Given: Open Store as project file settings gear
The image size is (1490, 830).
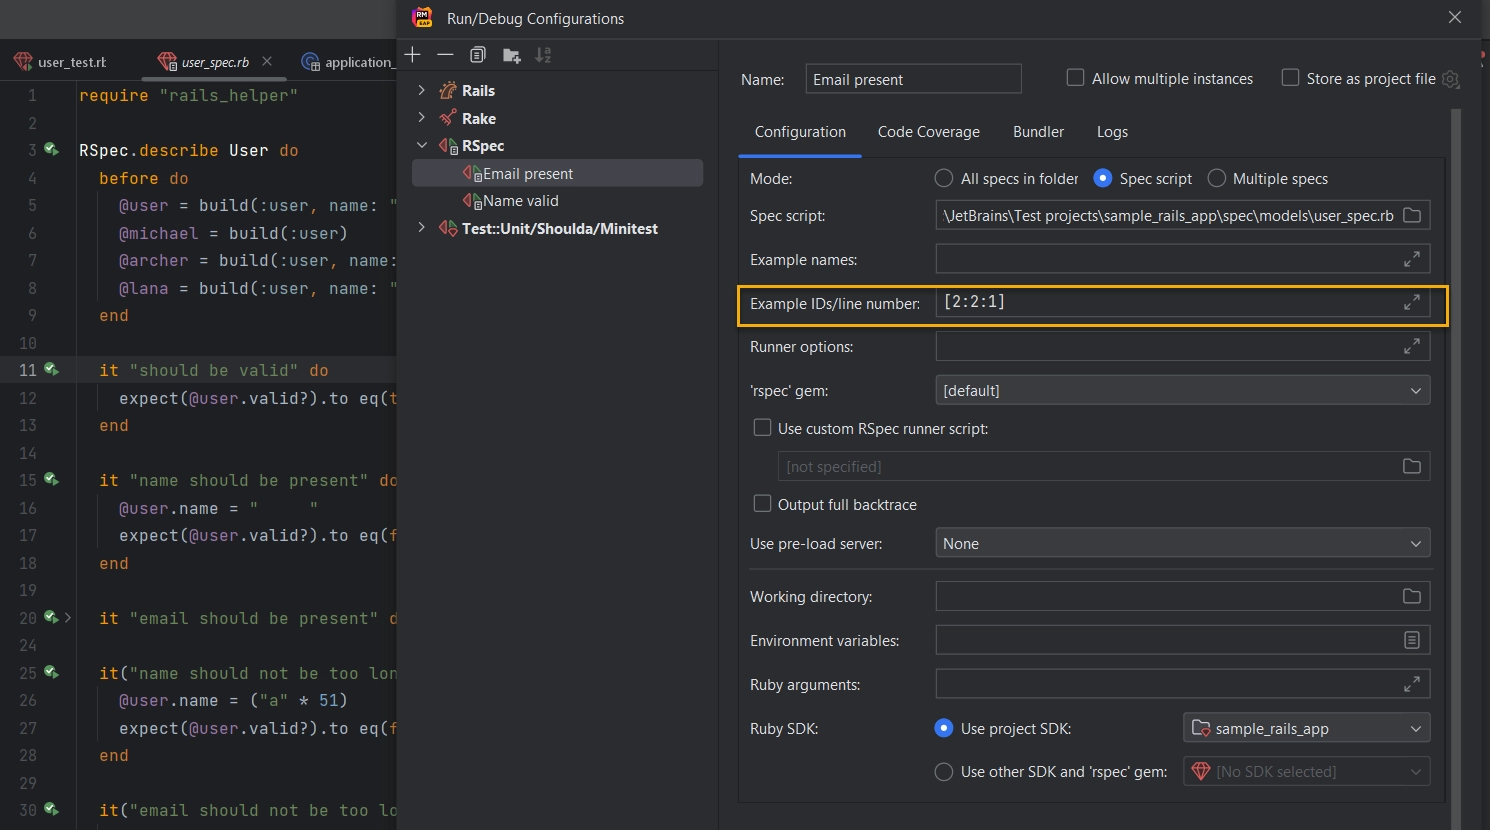Looking at the screenshot, I should pos(1451,79).
